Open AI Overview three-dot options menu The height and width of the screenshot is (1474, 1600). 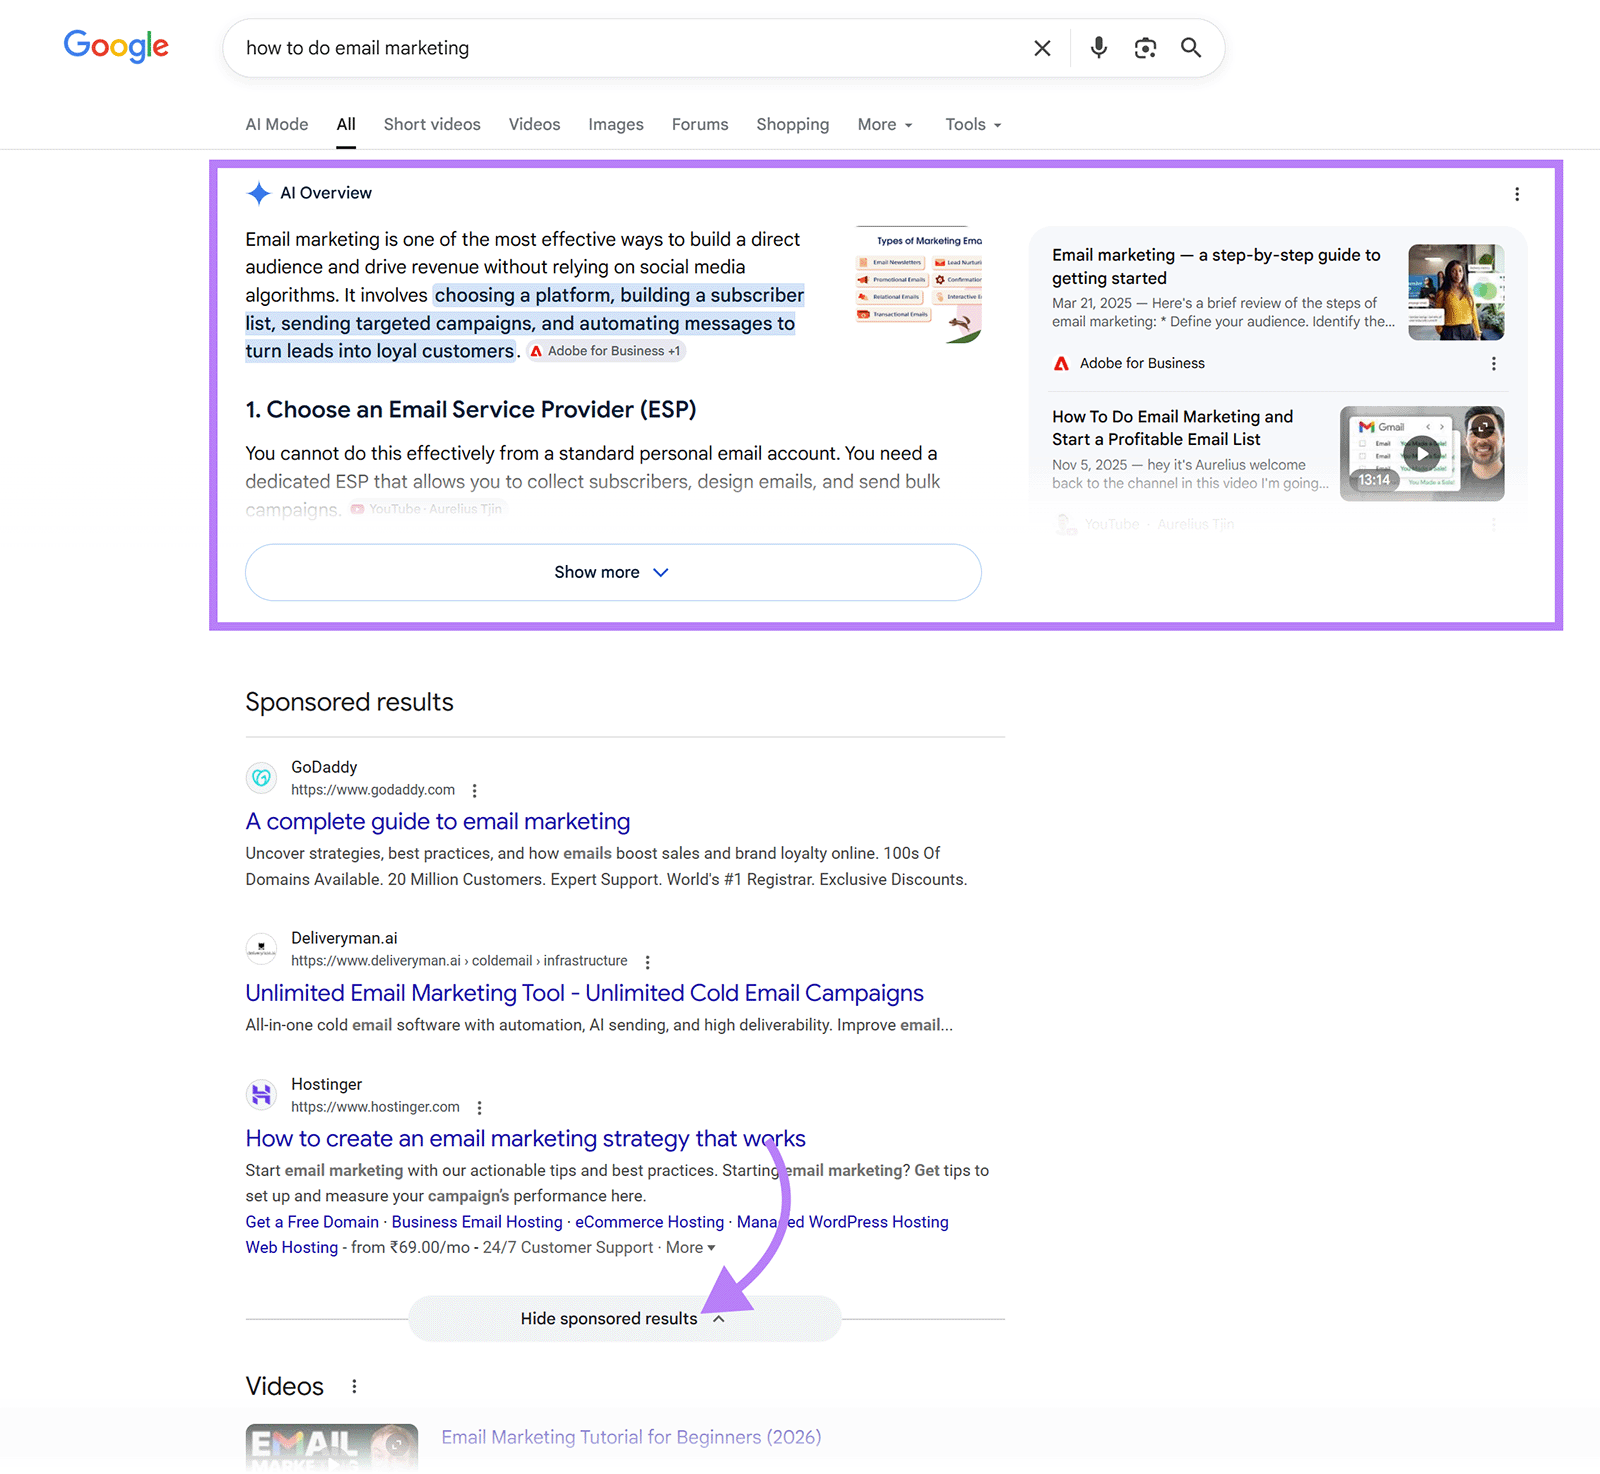tap(1517, 194)
